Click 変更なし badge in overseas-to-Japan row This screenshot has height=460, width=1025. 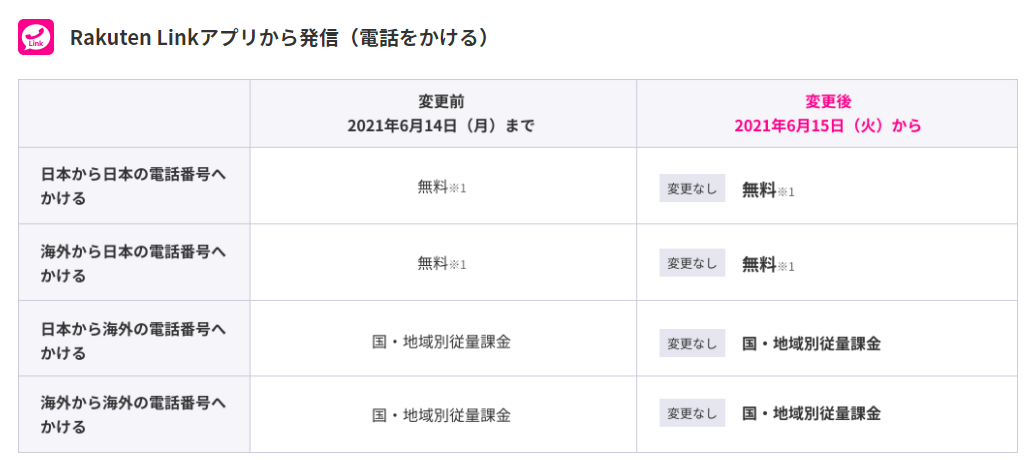click(692, 263)
